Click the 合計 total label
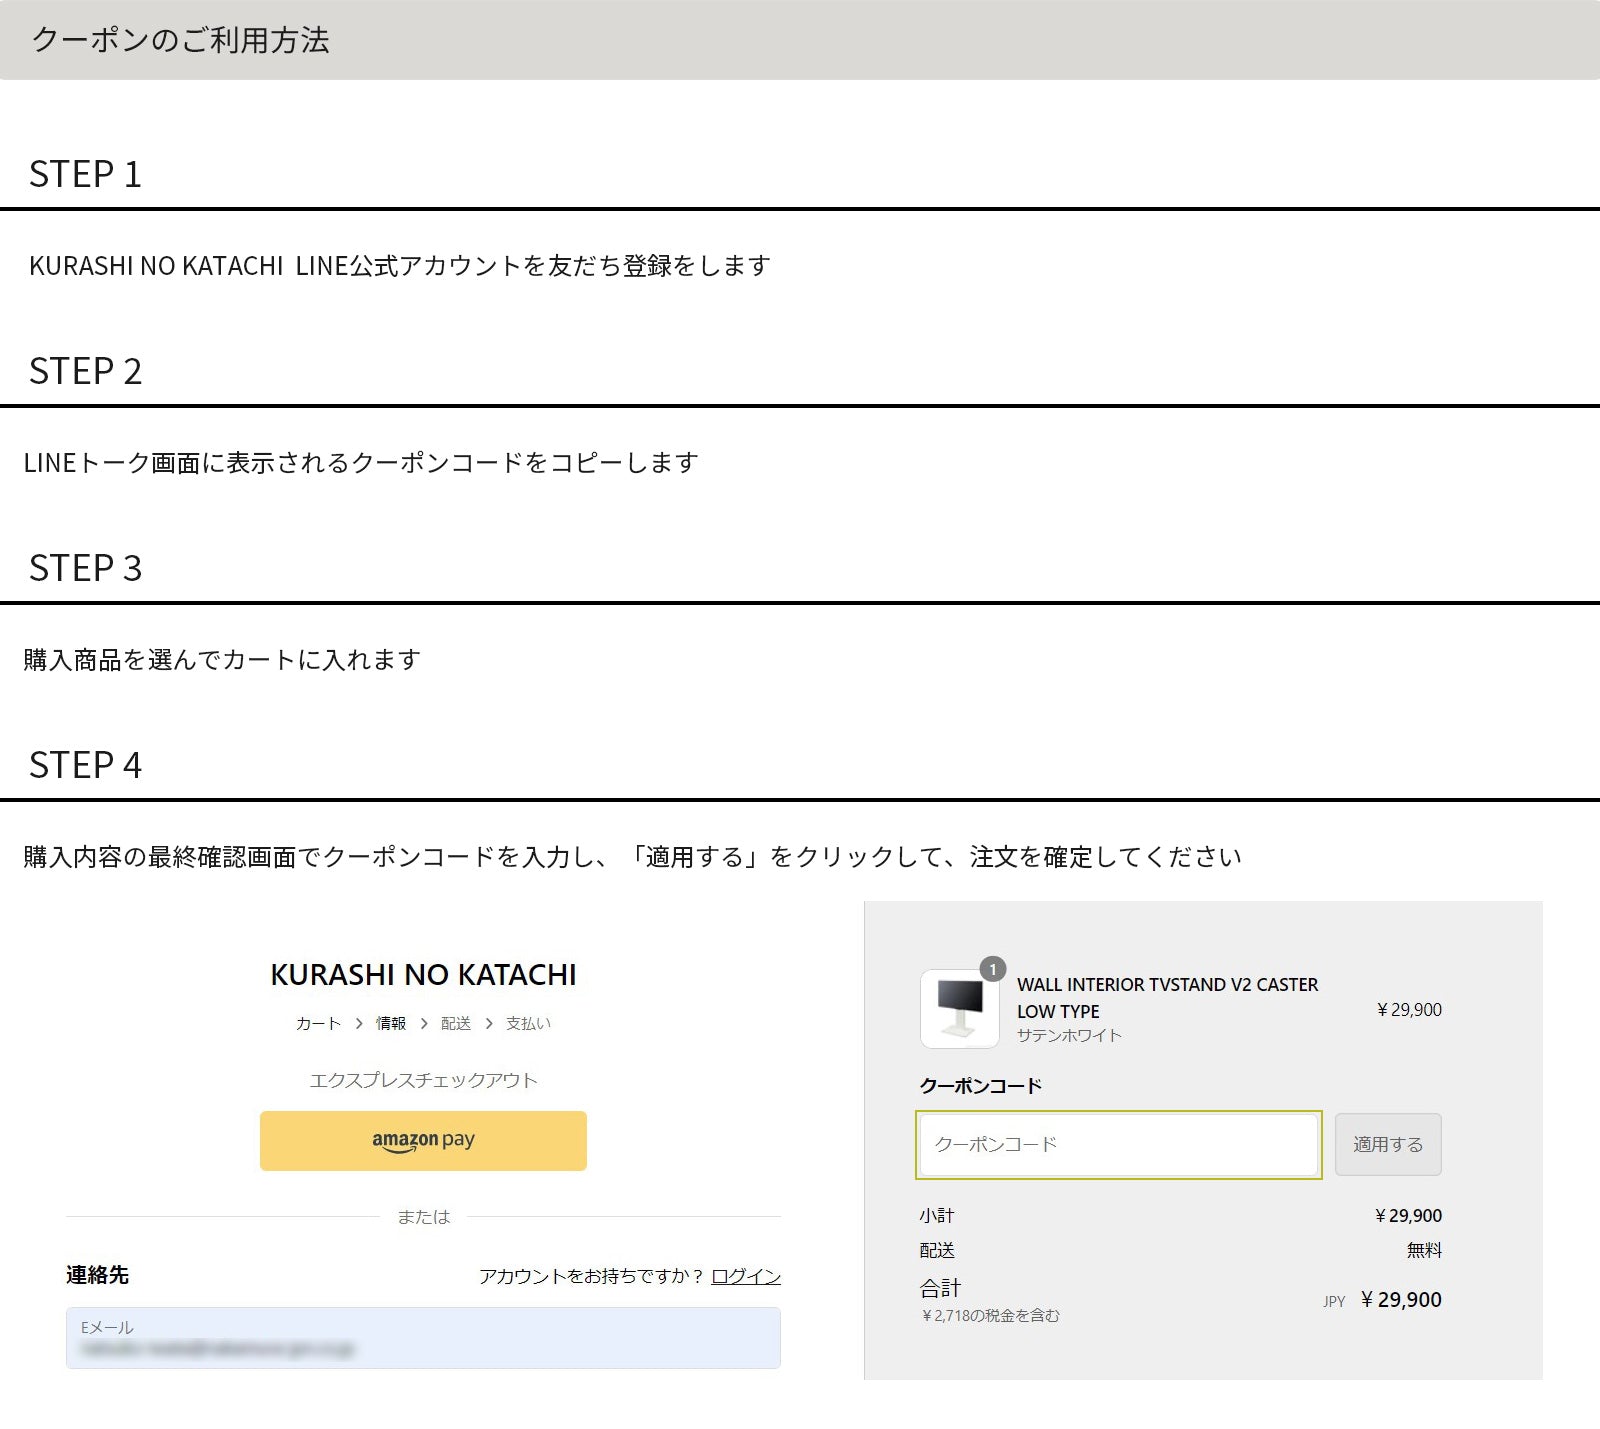This screenshot has width=1600, height=1429. click(940, 1288)
